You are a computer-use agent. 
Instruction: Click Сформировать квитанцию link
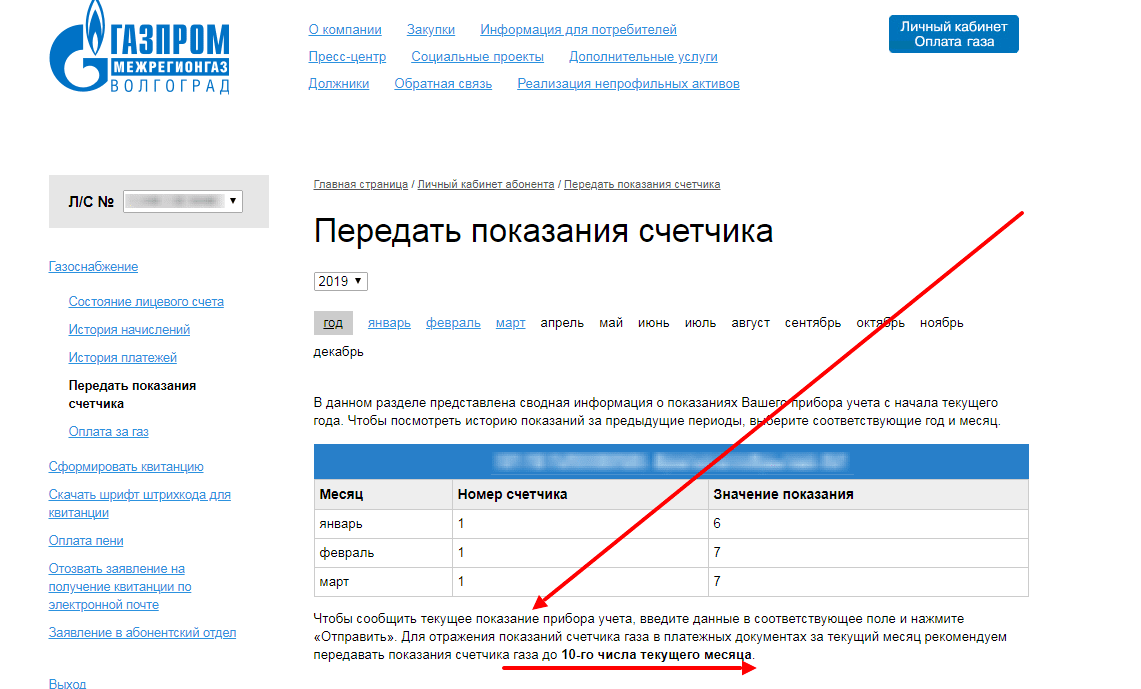[126, 467]
